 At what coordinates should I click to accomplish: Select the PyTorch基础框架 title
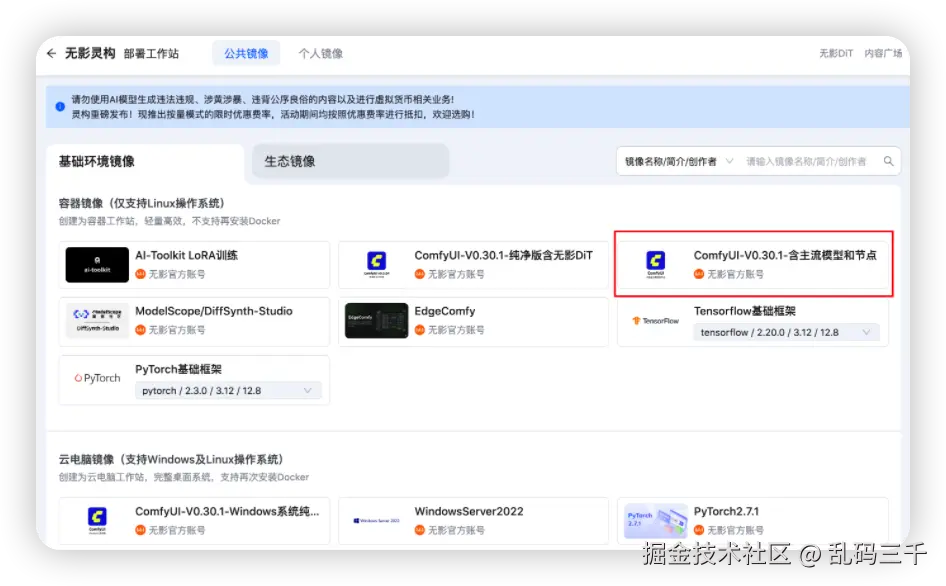click(179, 369)
